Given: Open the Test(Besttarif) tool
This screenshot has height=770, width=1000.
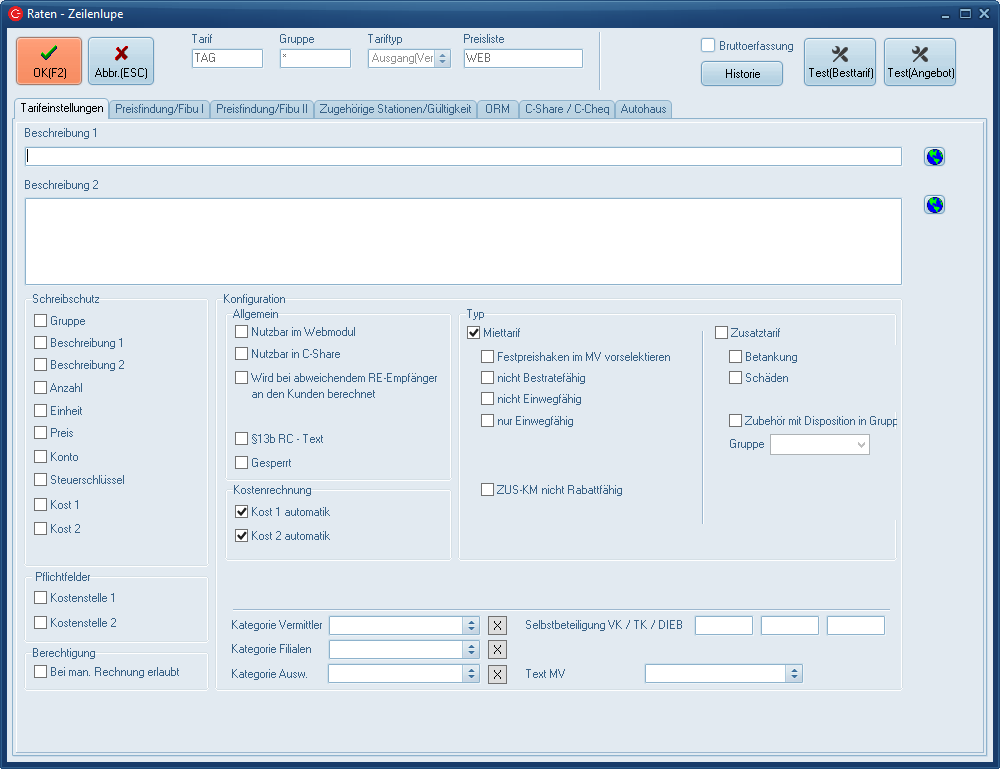Looking at the screenshot, I should point(839,61).
